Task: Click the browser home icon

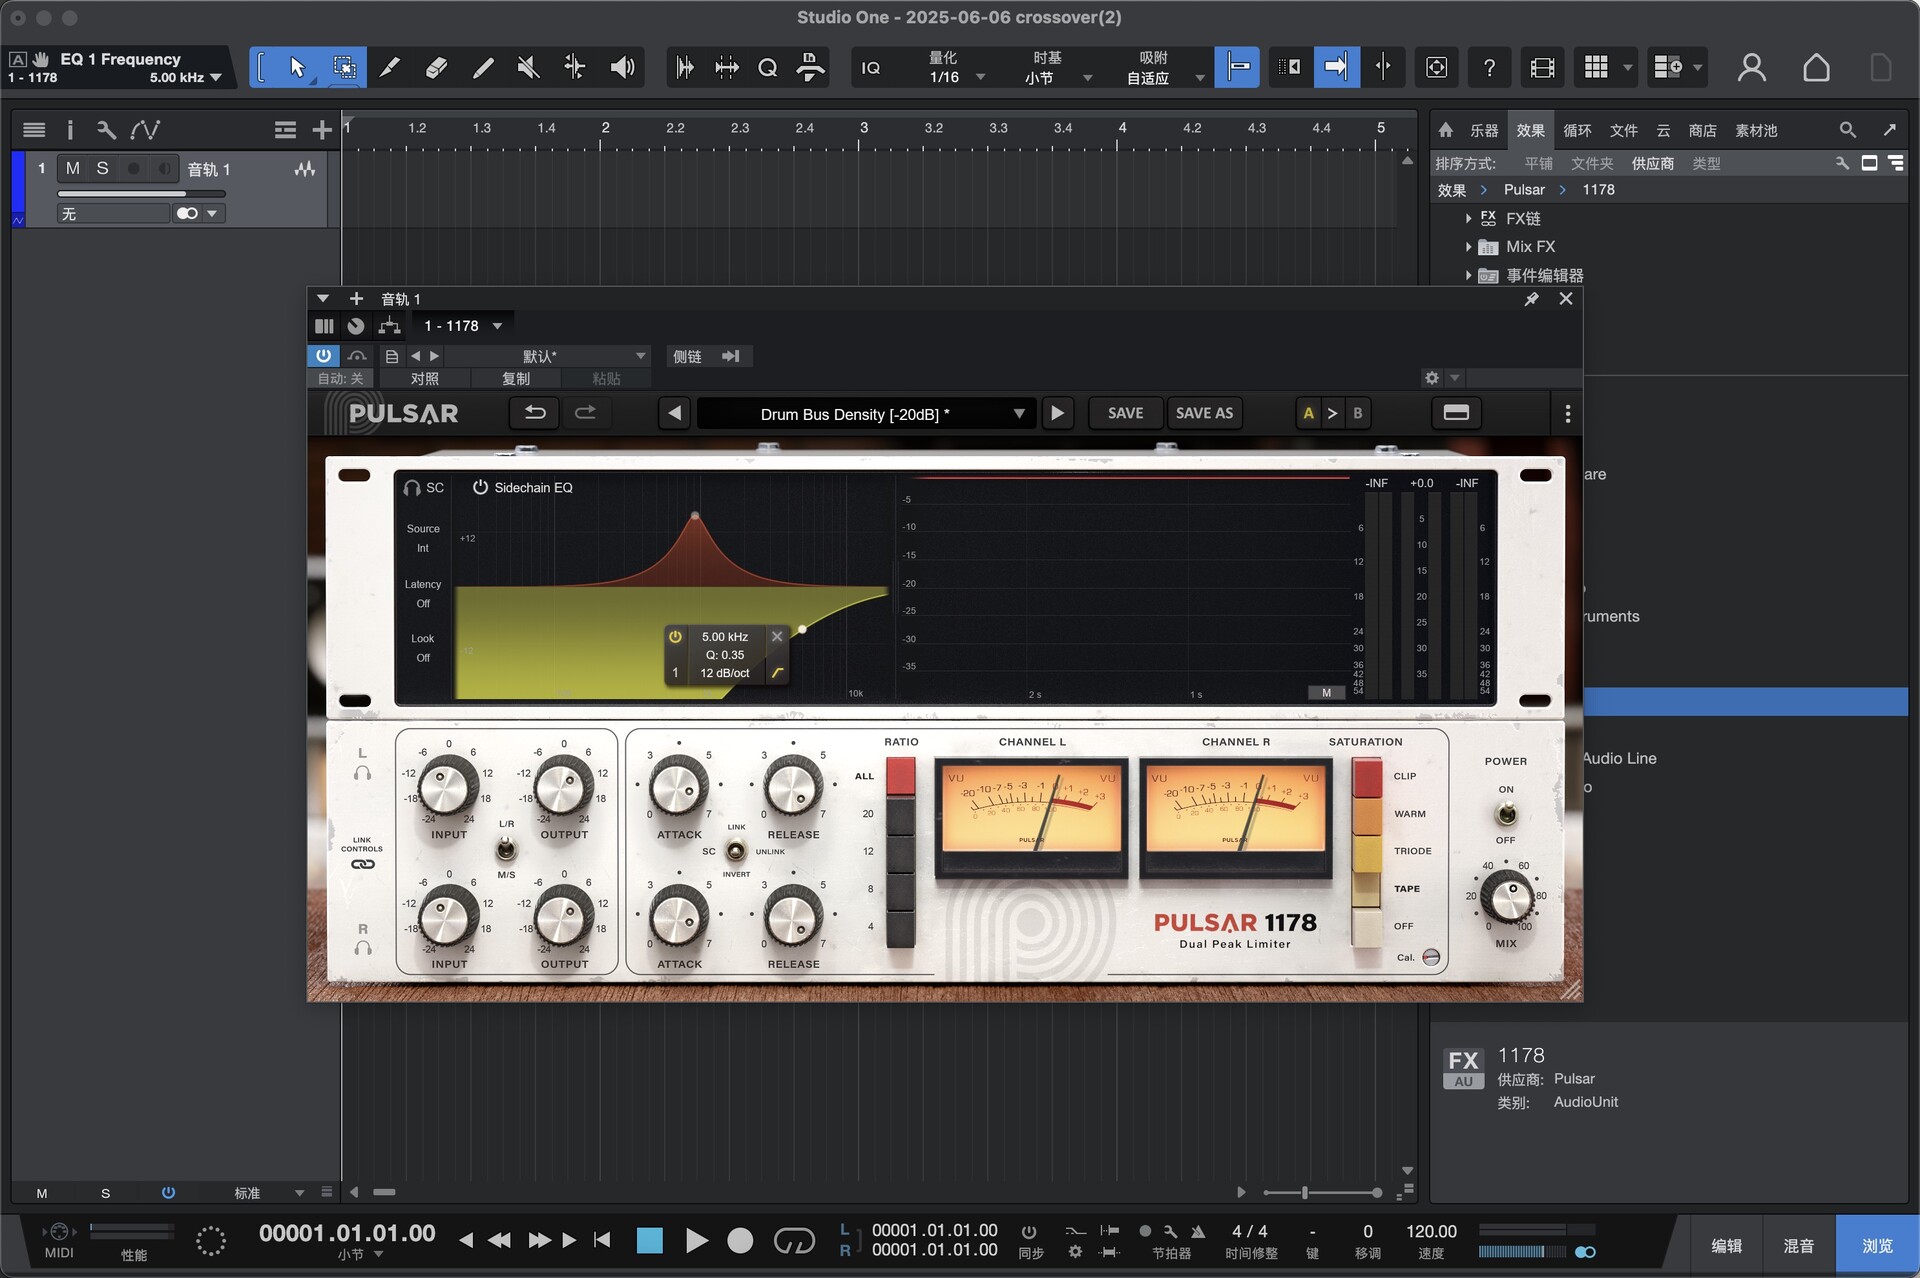Action: click(1445, 130)
